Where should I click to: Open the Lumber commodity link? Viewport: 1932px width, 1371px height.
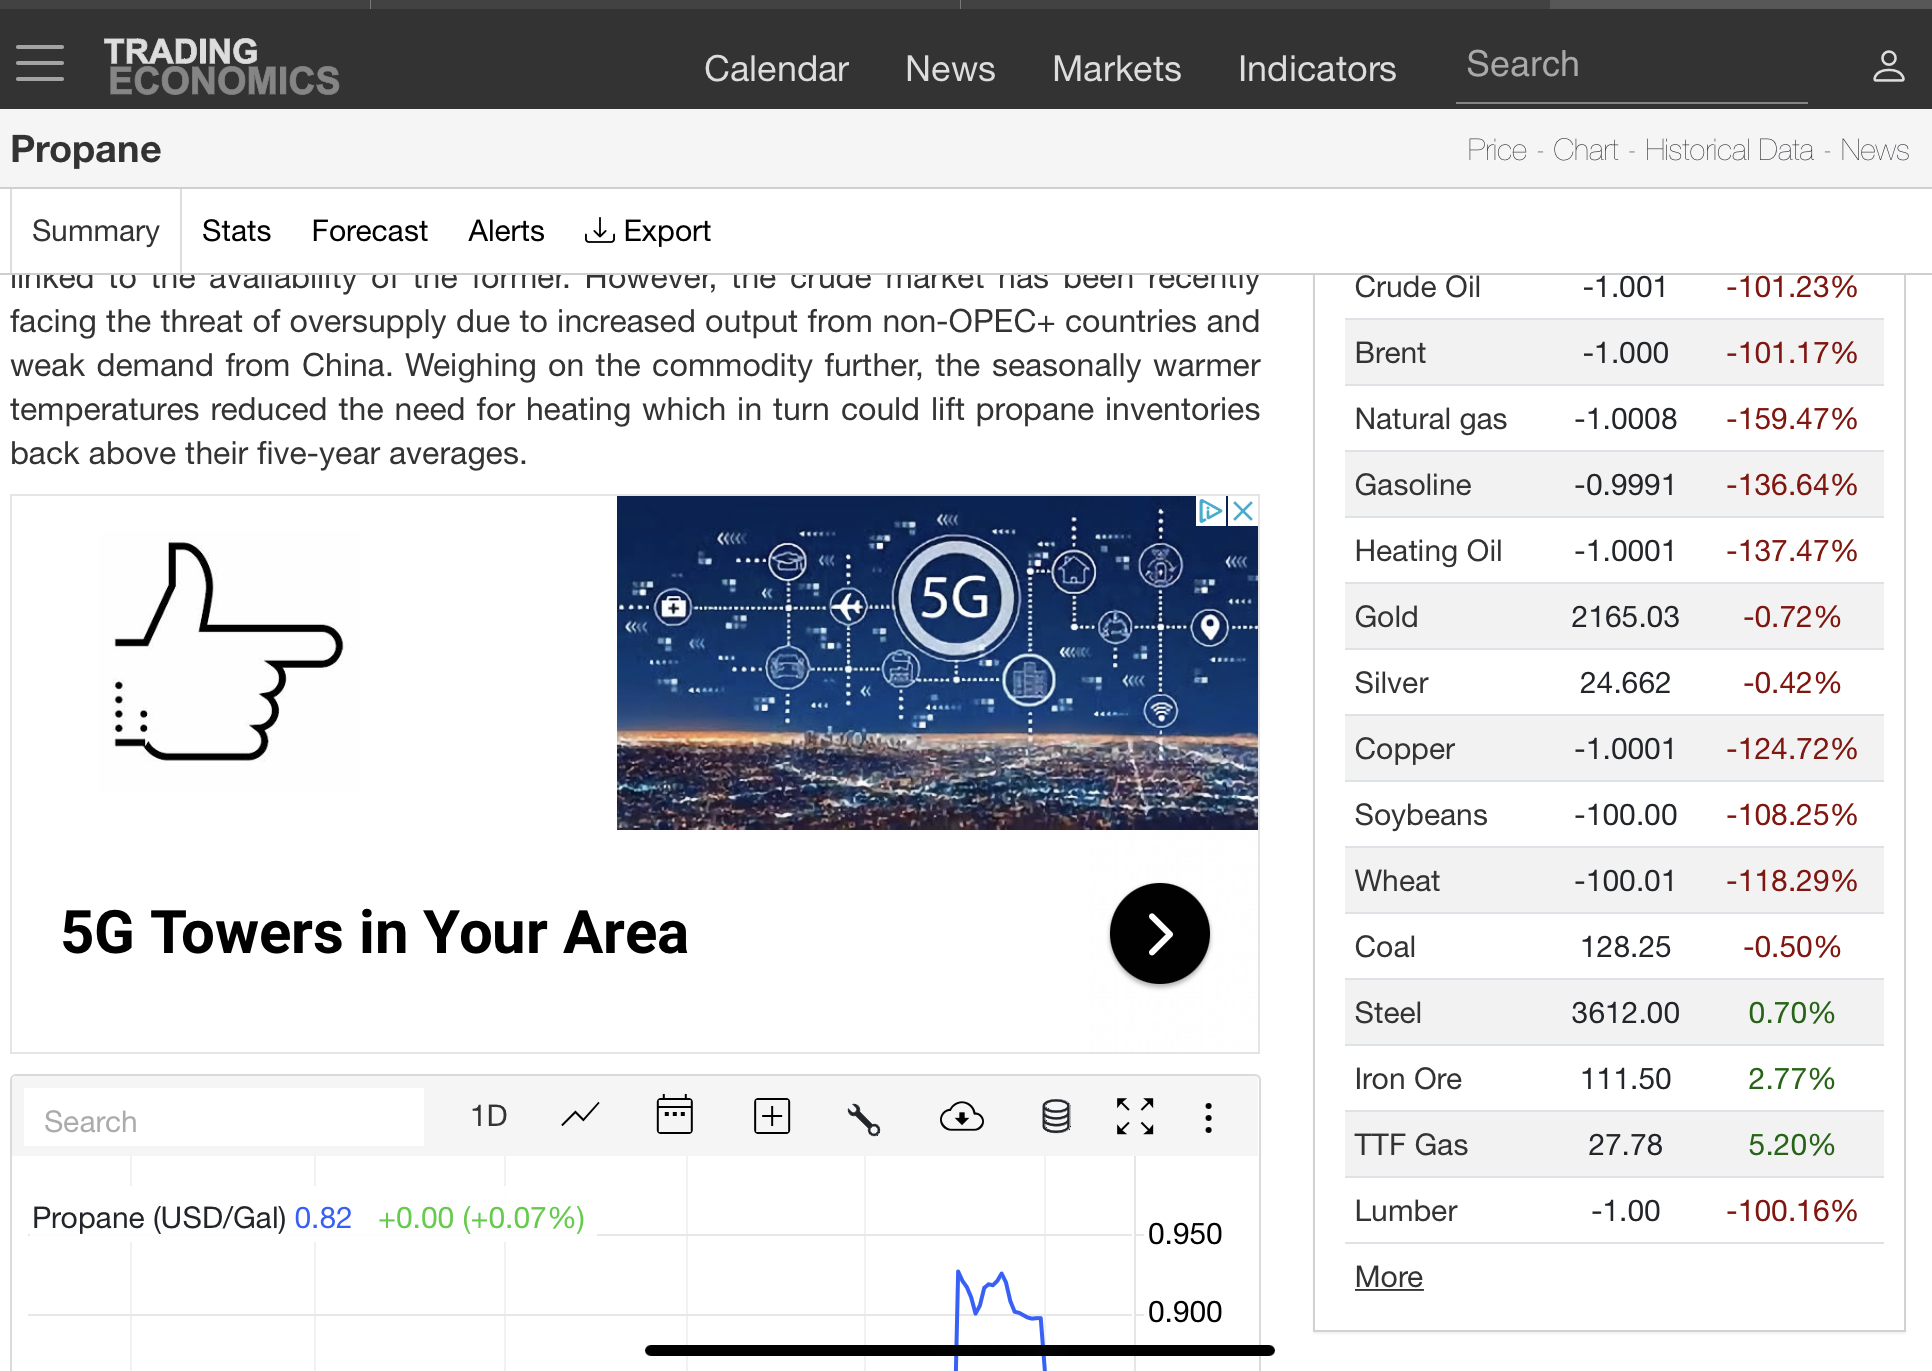click(x=1405, y=1211)
